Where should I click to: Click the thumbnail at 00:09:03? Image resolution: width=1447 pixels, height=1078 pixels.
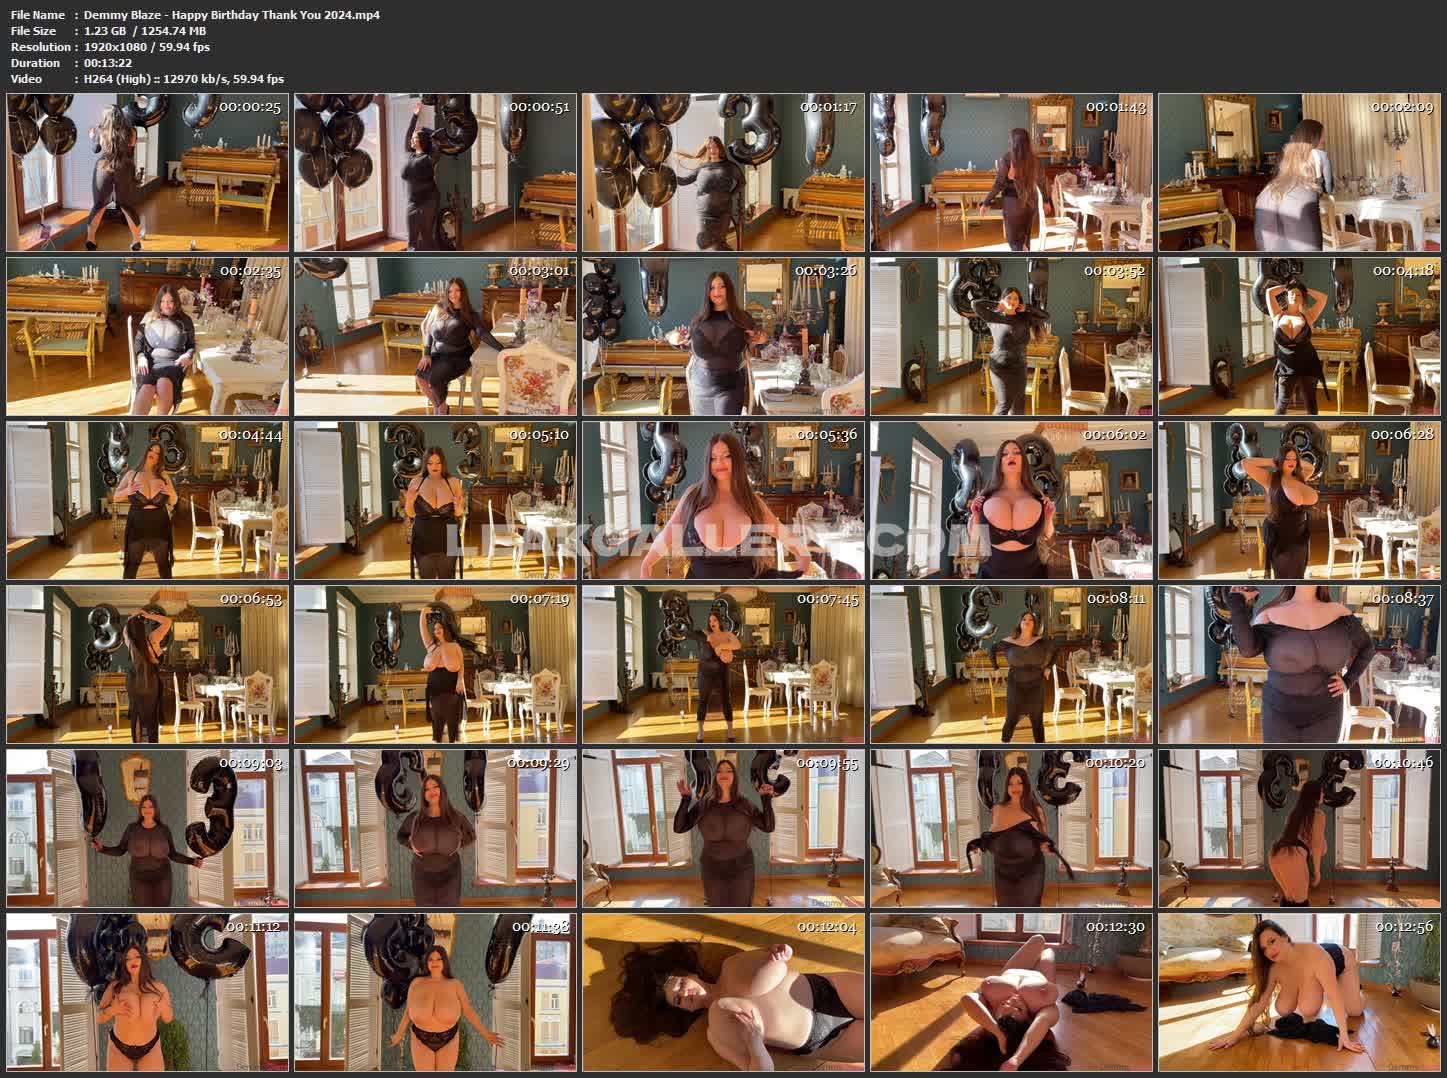point(147,829)
